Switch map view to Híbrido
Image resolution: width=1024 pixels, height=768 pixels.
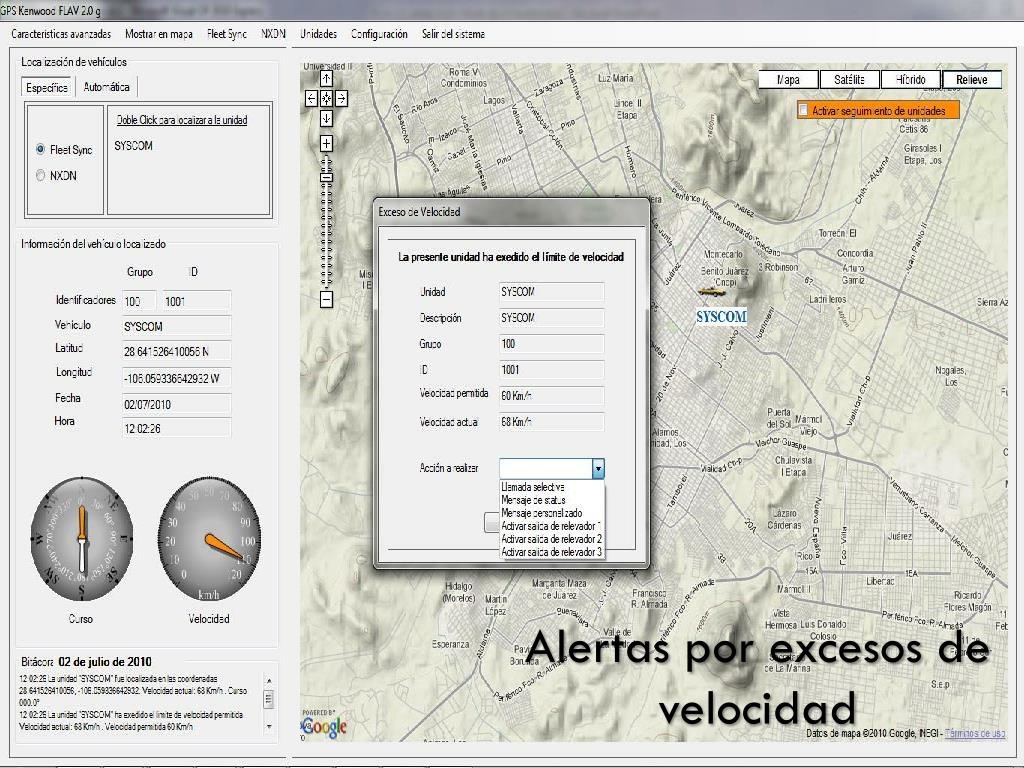[x=911, y=80]
